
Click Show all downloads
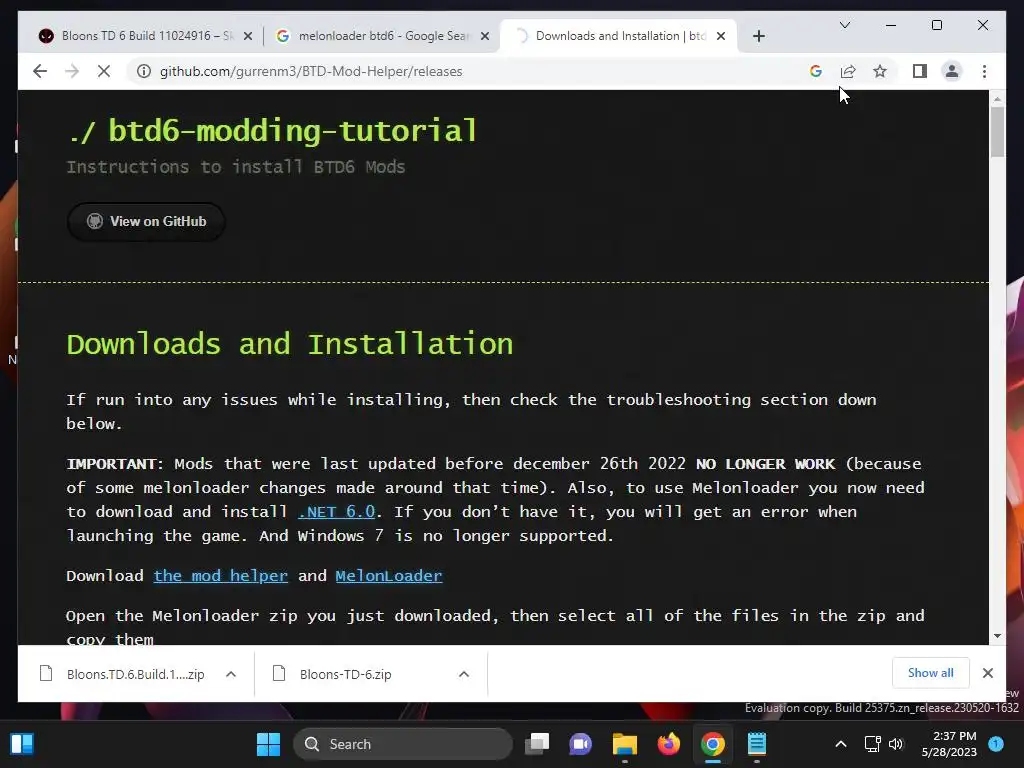click(930, 673)
